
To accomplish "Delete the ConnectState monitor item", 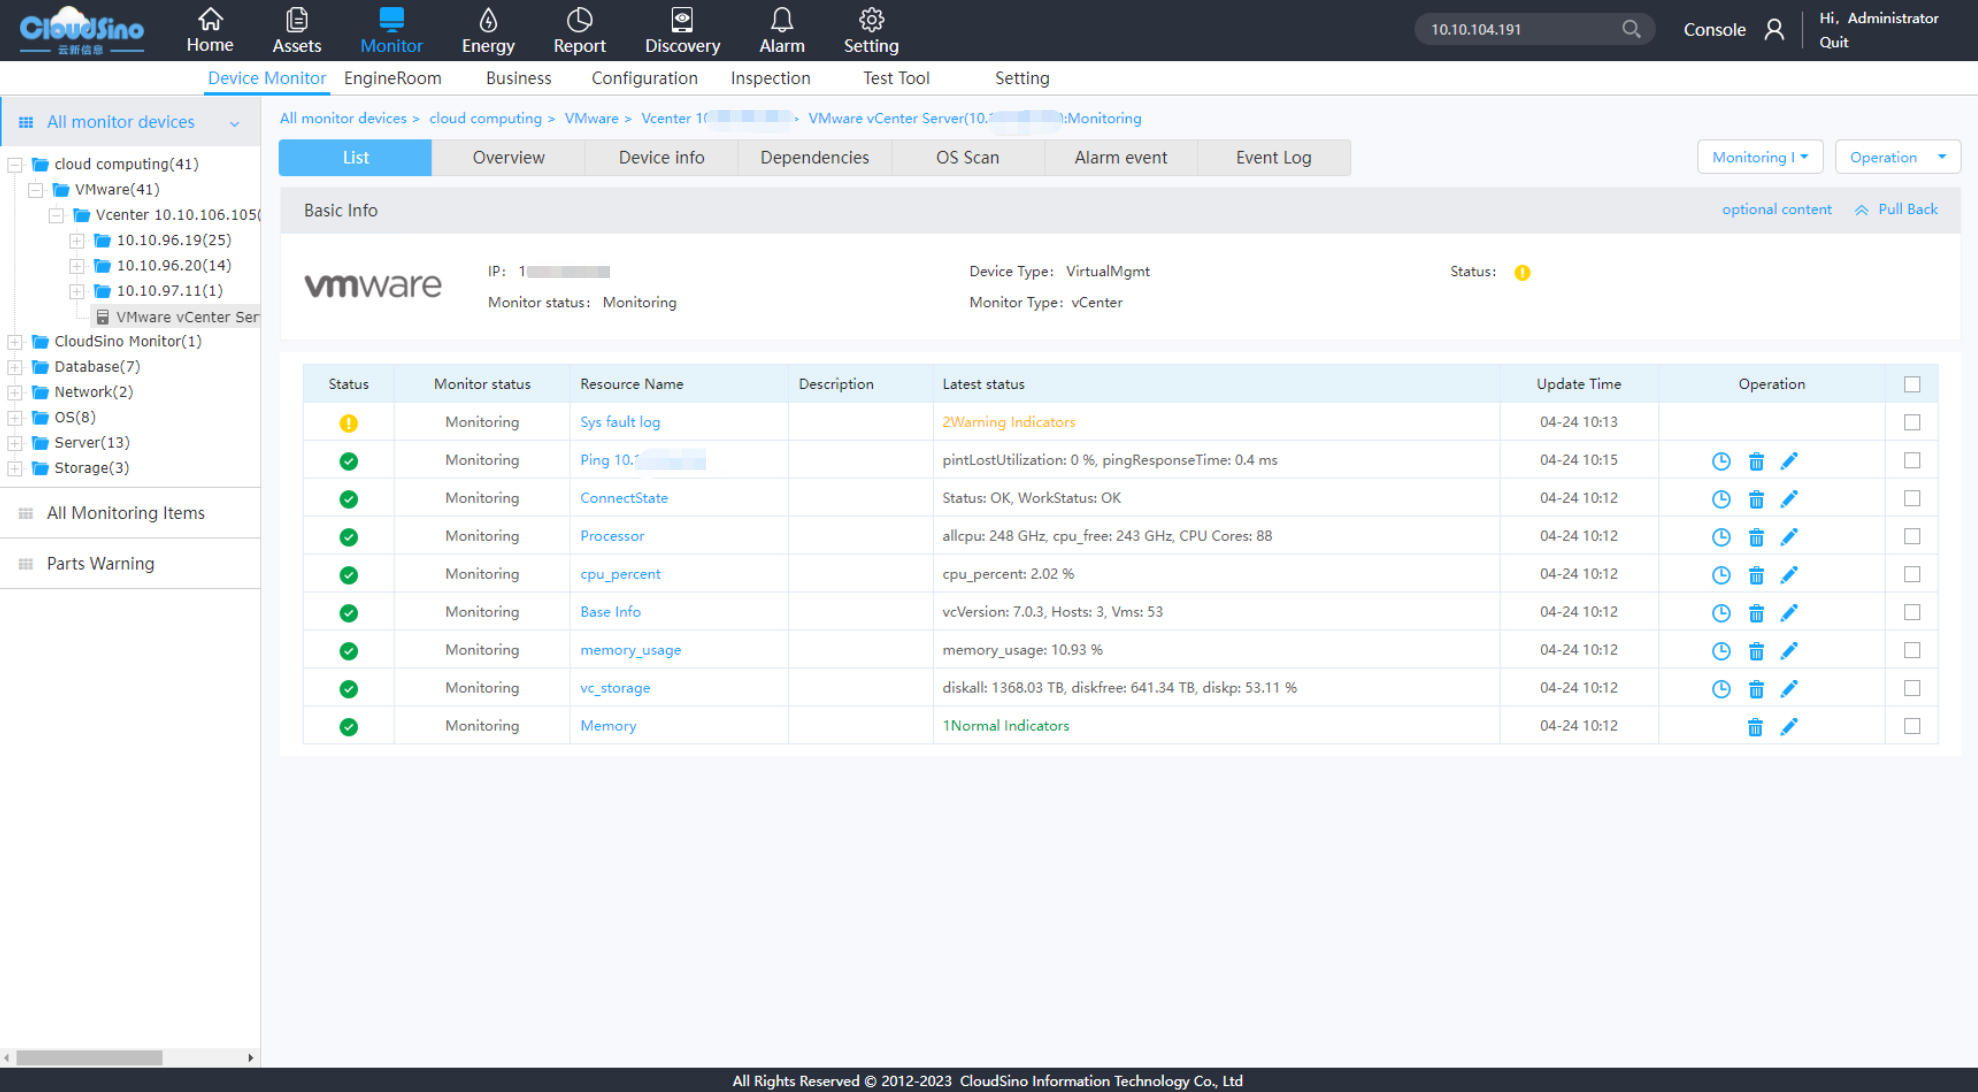I will coord(1756,499).
